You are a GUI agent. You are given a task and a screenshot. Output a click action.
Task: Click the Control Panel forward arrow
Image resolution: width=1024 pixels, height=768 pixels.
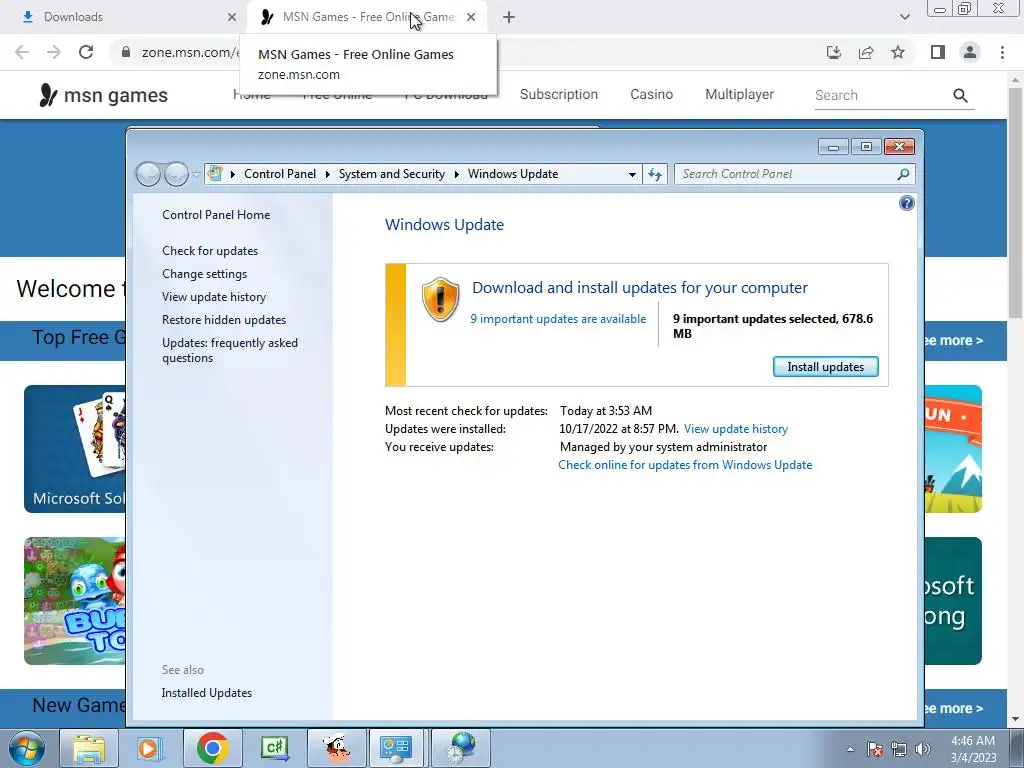[x=176, y=174]
